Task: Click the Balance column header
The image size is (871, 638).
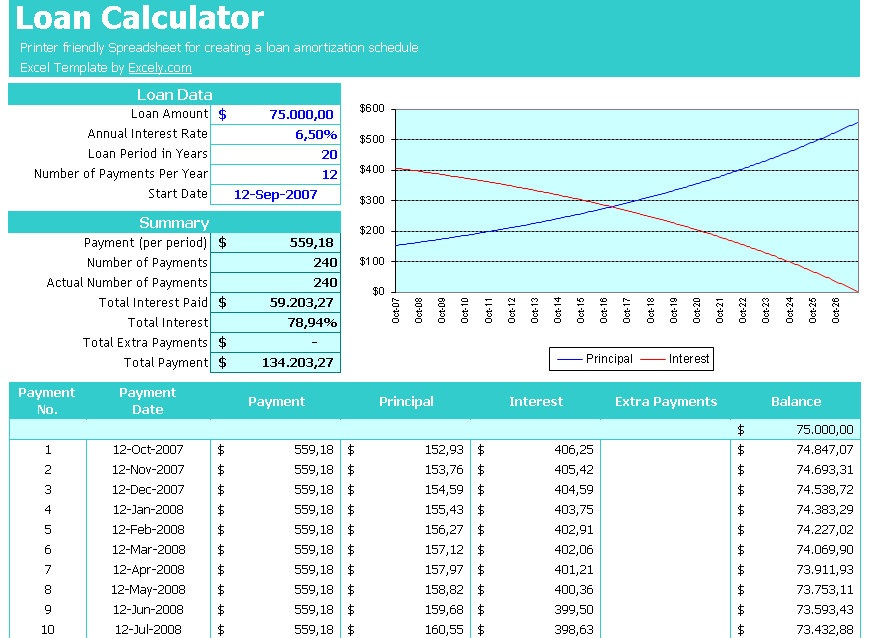Action: tap(796, 401)
